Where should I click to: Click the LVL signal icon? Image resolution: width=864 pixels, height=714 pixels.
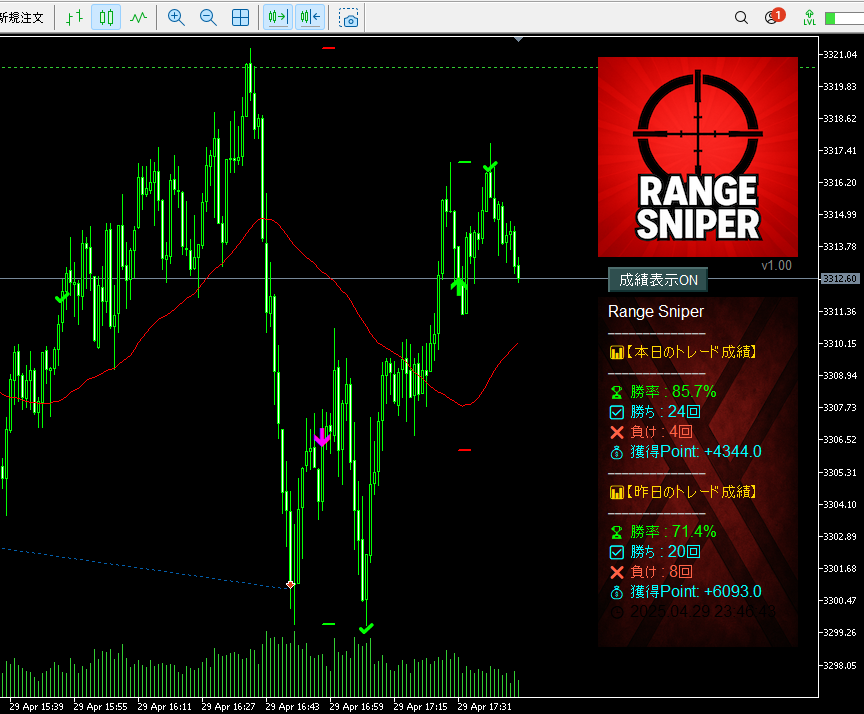[x=809, y=18]
